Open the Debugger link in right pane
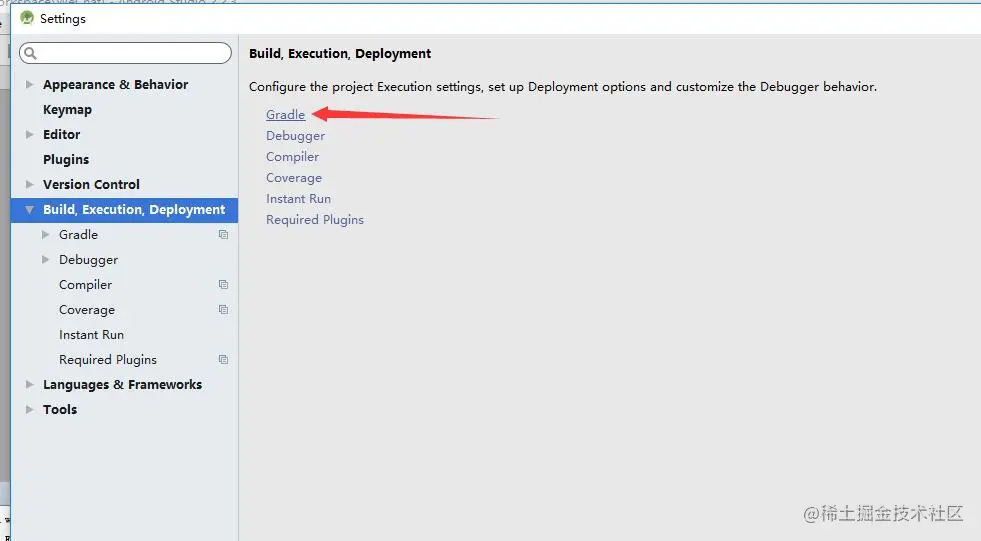Screen dimensions: 981x541 click(x=295, y=136)
